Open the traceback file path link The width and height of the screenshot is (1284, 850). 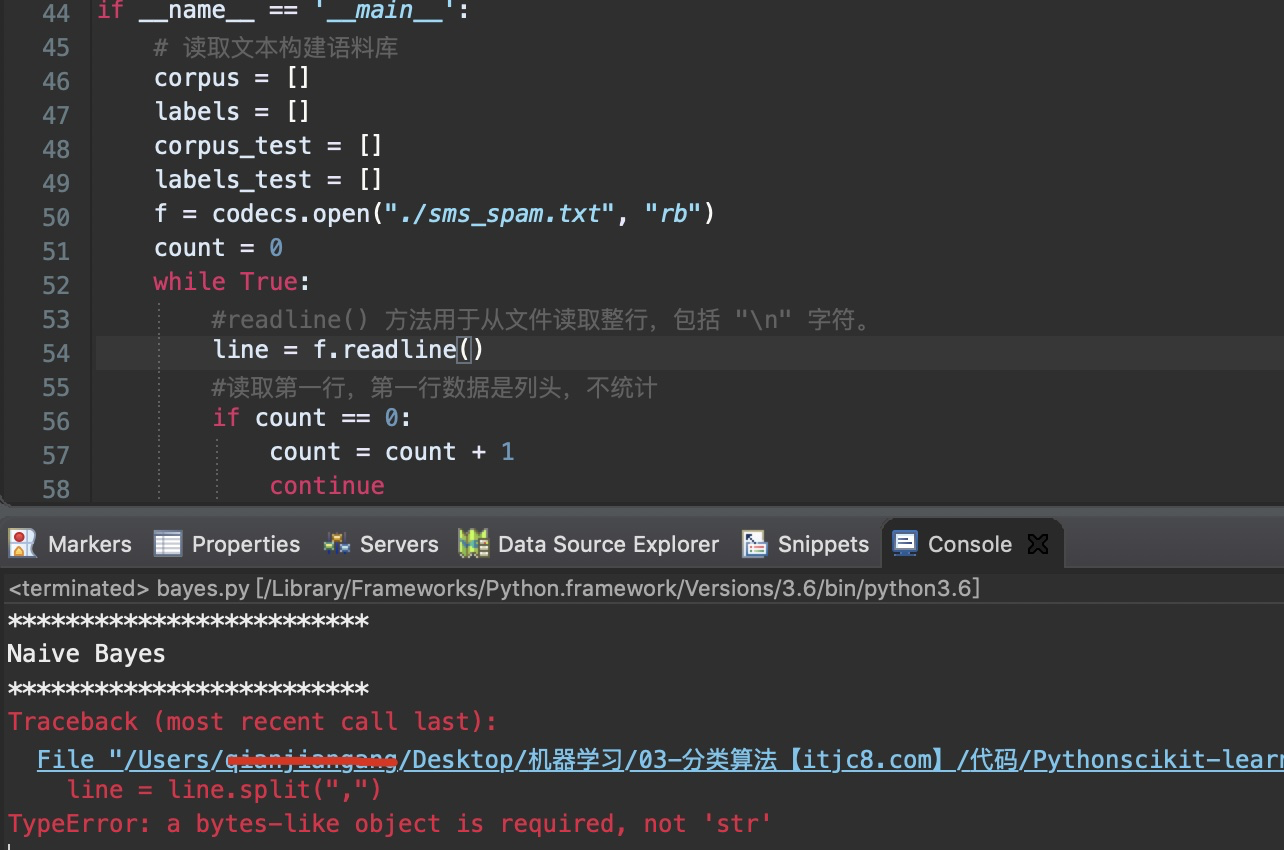[660, 760]
